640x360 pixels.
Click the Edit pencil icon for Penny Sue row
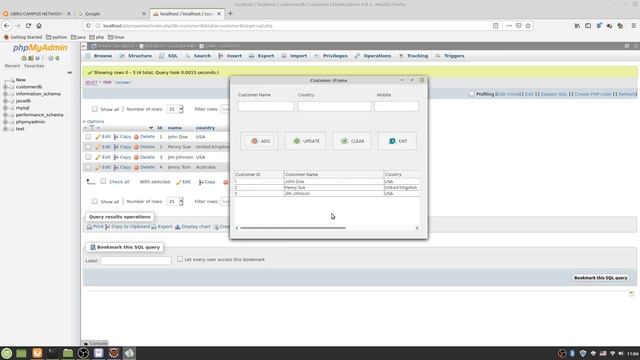point(98,147)
